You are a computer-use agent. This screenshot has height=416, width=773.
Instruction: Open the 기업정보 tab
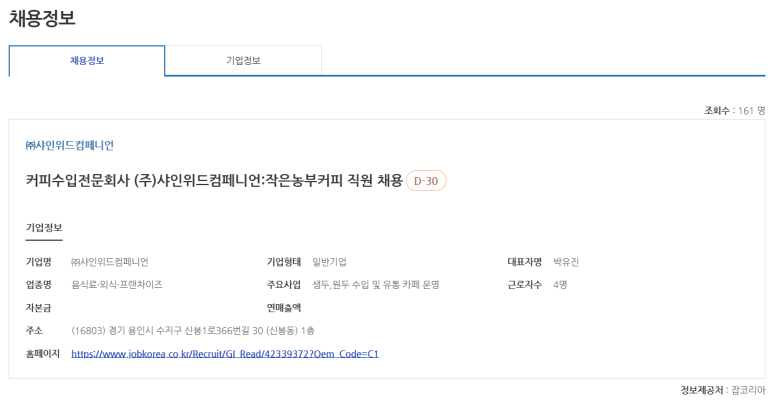(x=243, y=61)
